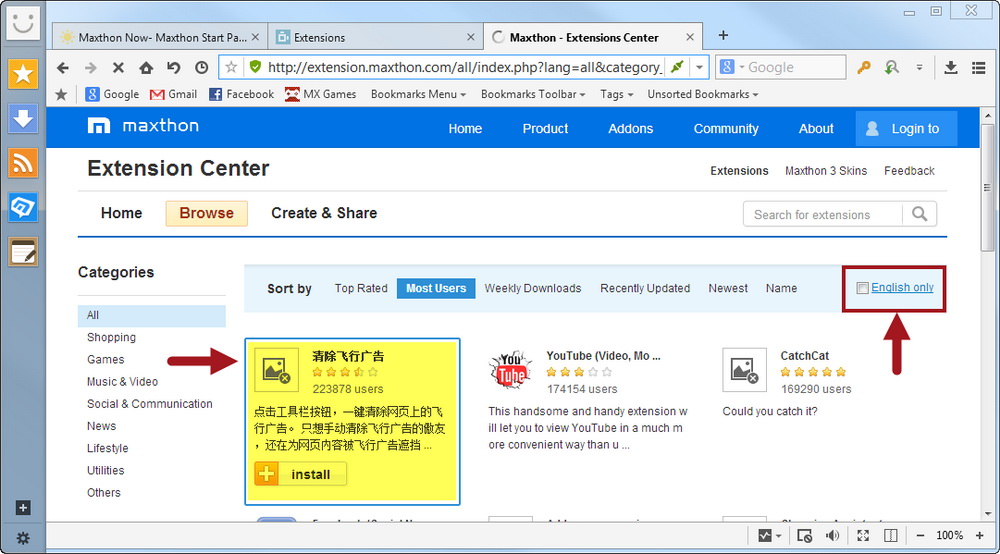Expand the Tags bookmarks folder
Screen dimensions: 1000x554
(x=617, y=94)
